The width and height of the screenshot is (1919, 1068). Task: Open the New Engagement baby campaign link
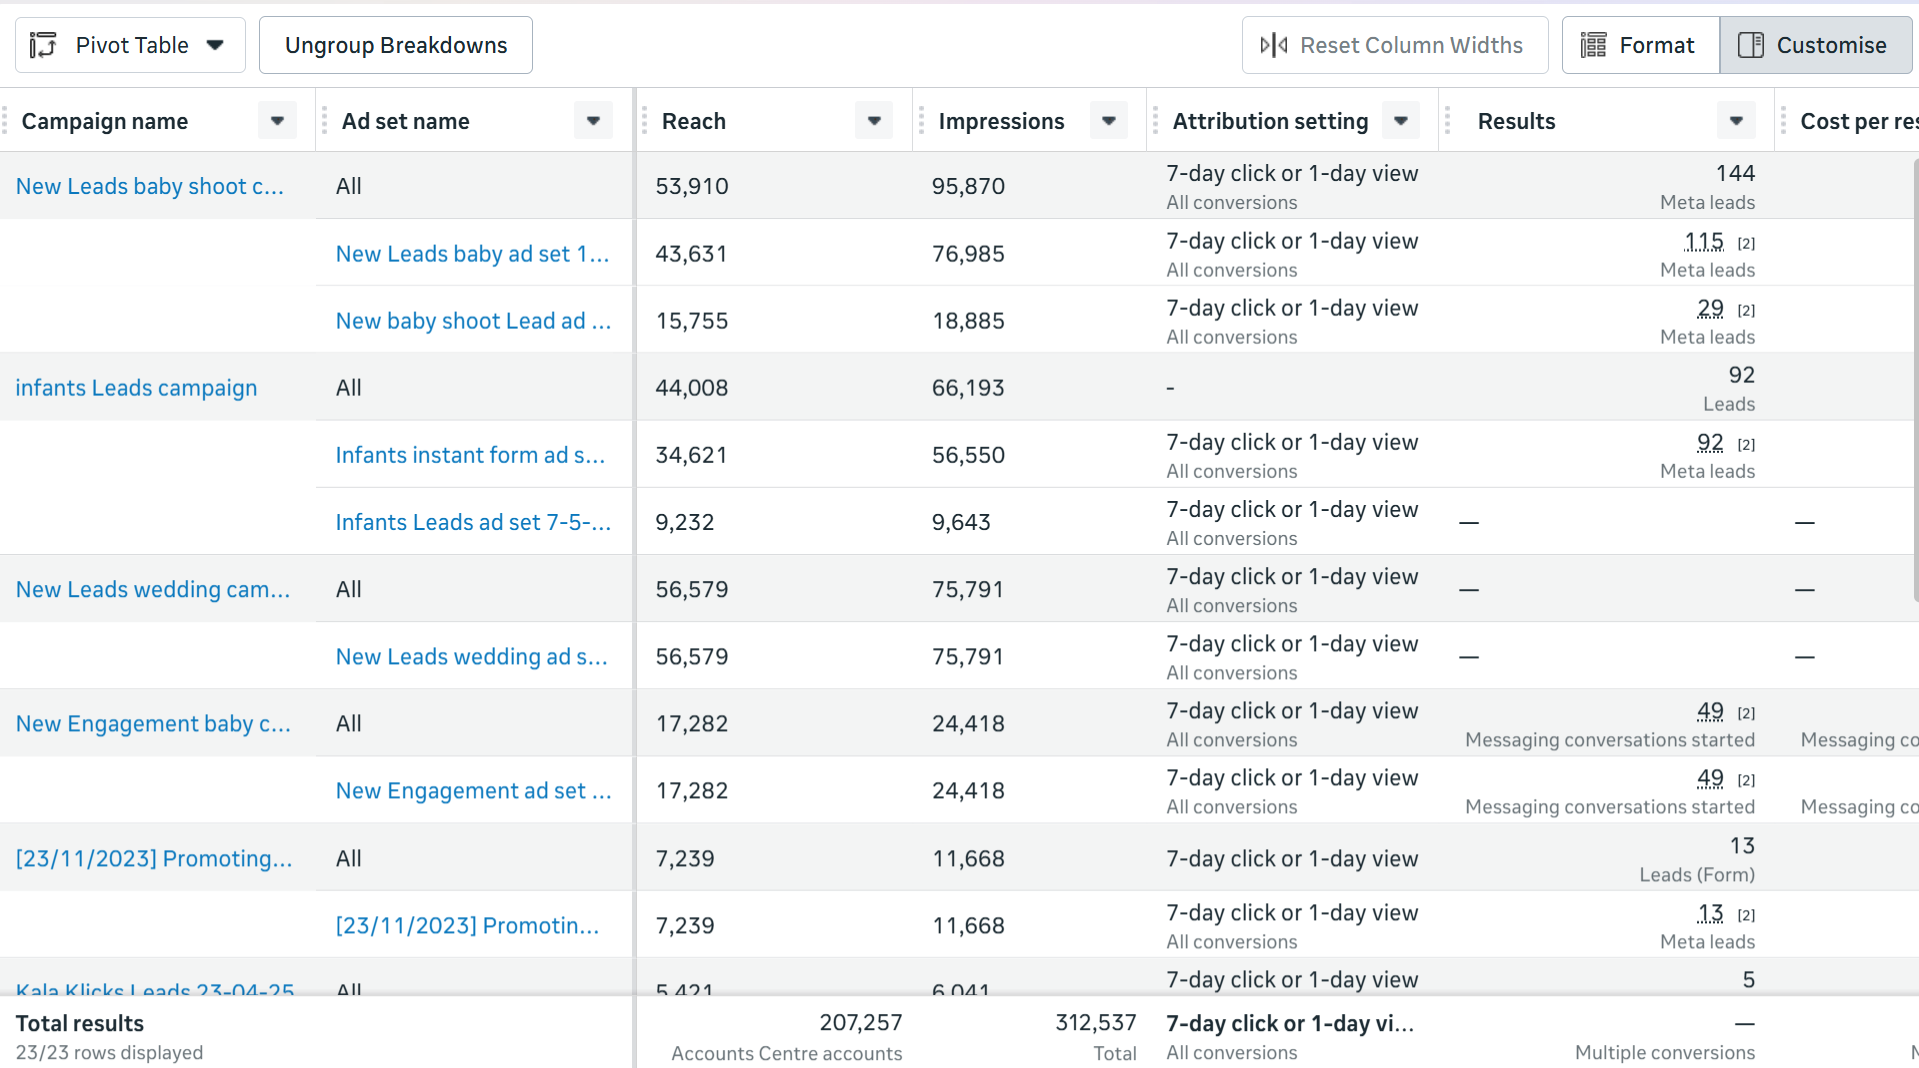pos(153,724)
